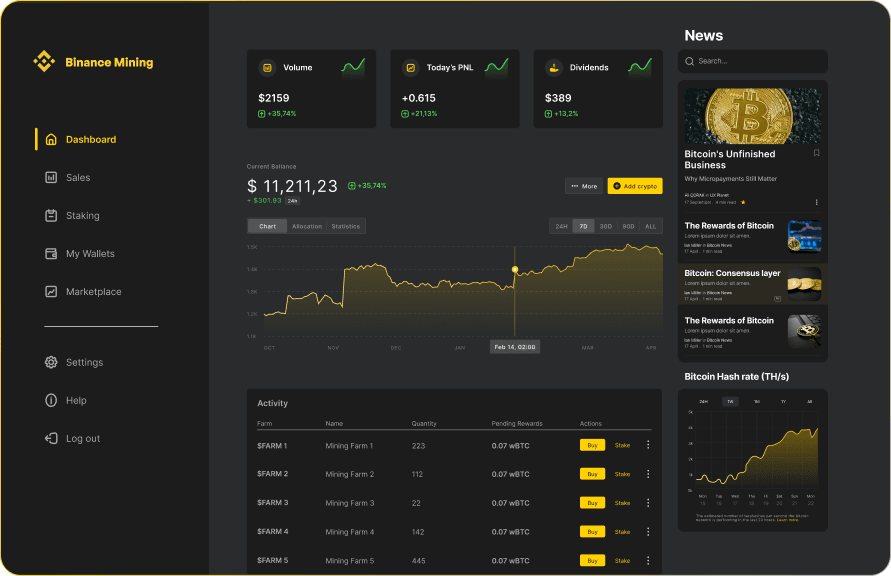
Task: Click the News search field
Action: pos(753,61)
